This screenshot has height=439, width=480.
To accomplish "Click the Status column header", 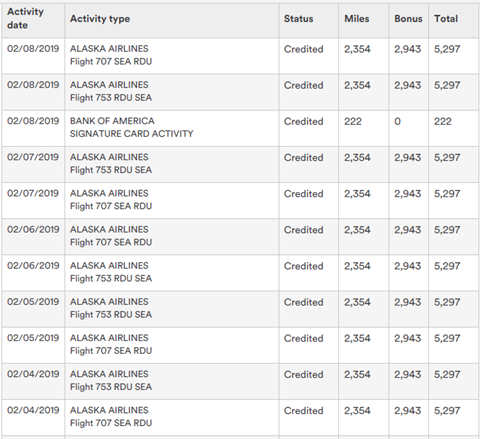I will (x=298, y=19).
